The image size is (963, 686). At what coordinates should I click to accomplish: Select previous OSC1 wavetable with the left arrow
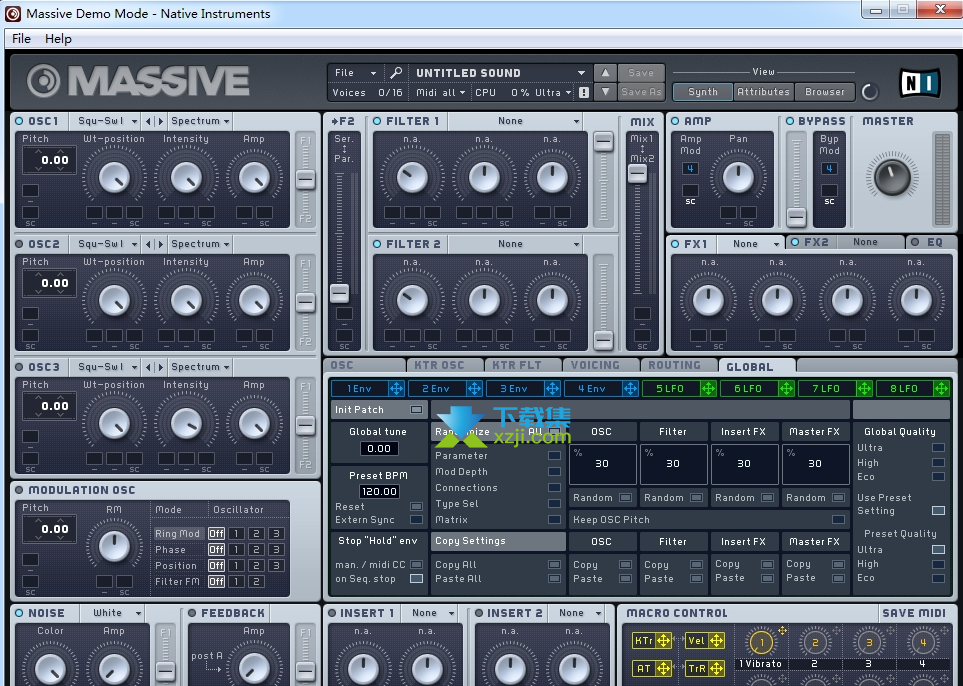click(x=148, y=121)
